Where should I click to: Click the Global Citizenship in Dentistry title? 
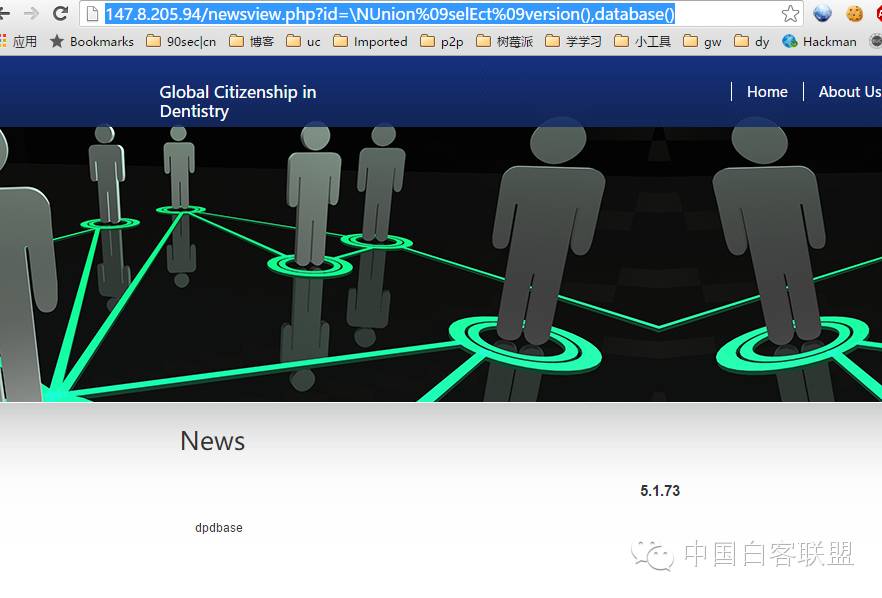click(238, 101)
